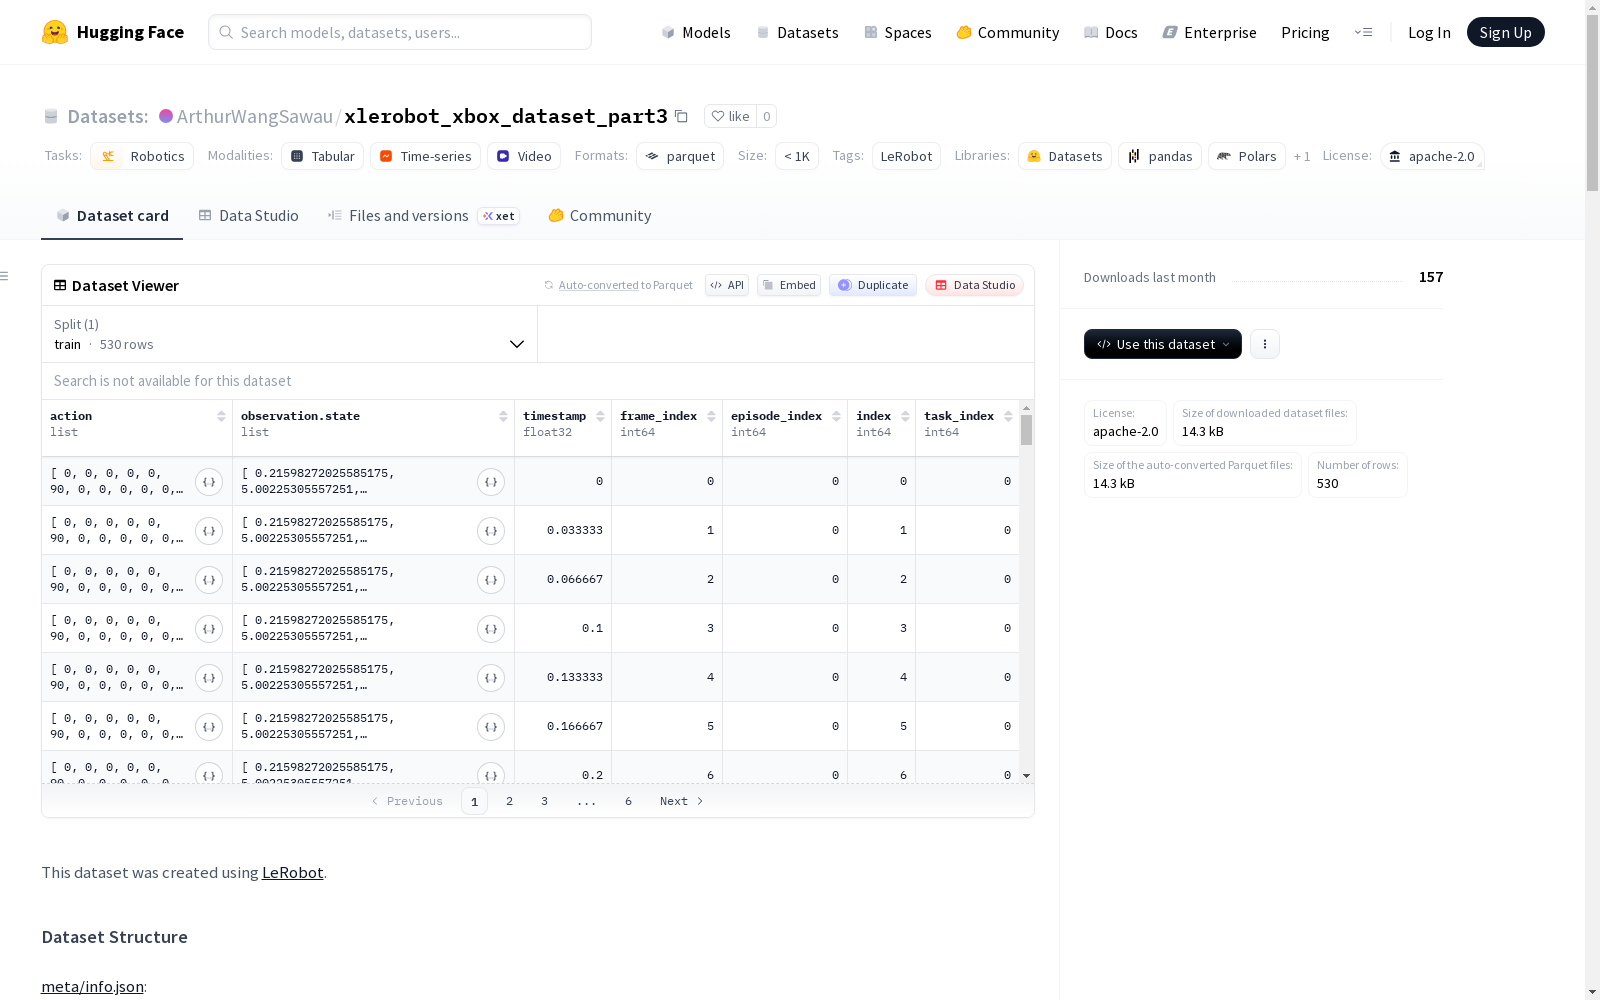The image size is (1600, 1000).
Task: Jump to page 6 of the table
Action: [628, 801]
